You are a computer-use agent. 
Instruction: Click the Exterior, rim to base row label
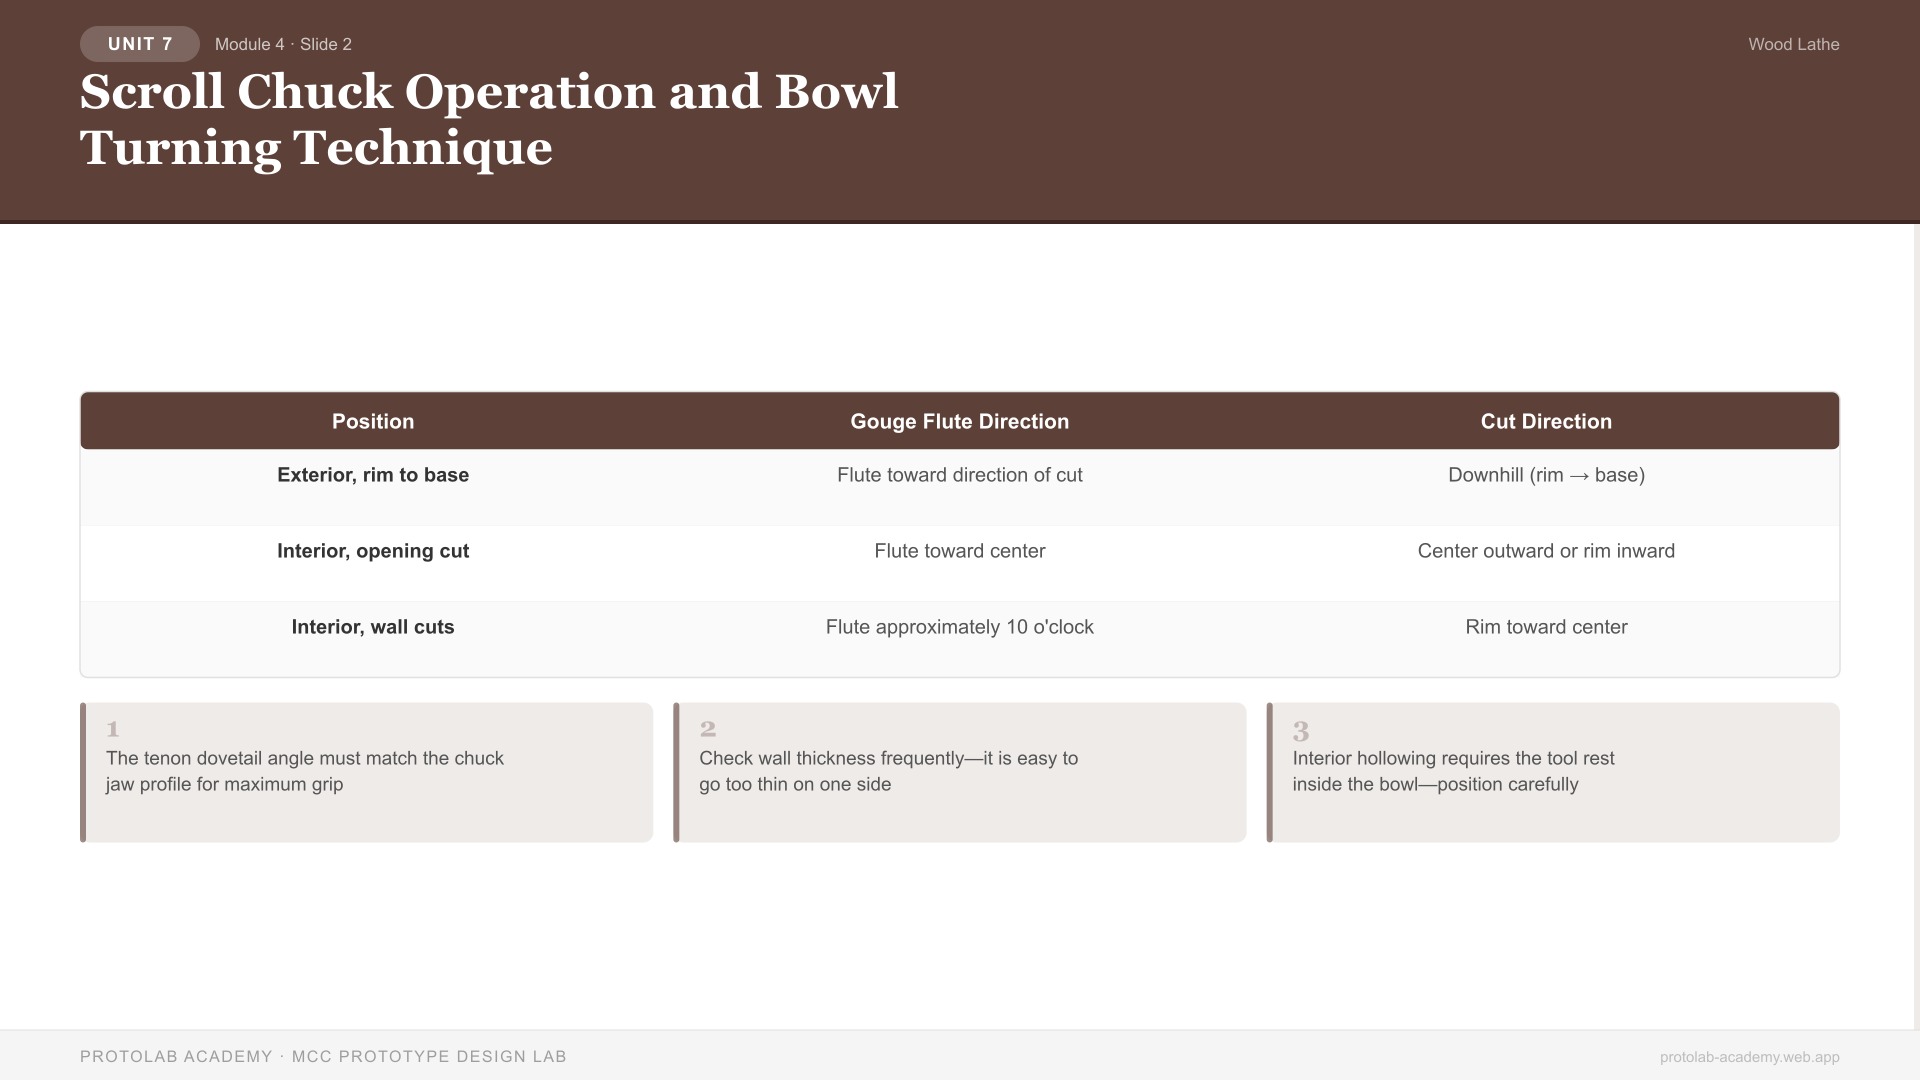click(373, 475)
